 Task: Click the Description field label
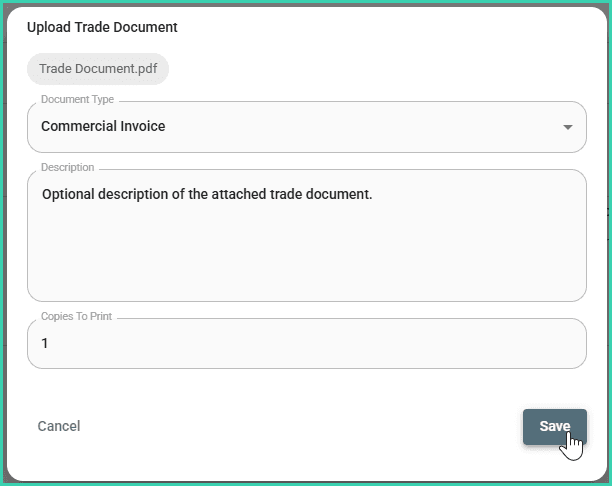[67, 167]
